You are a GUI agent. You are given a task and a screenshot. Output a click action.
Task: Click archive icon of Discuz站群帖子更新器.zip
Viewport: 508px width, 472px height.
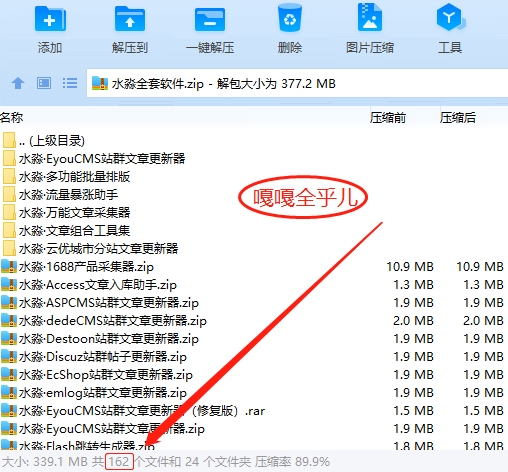coord(9,356)
